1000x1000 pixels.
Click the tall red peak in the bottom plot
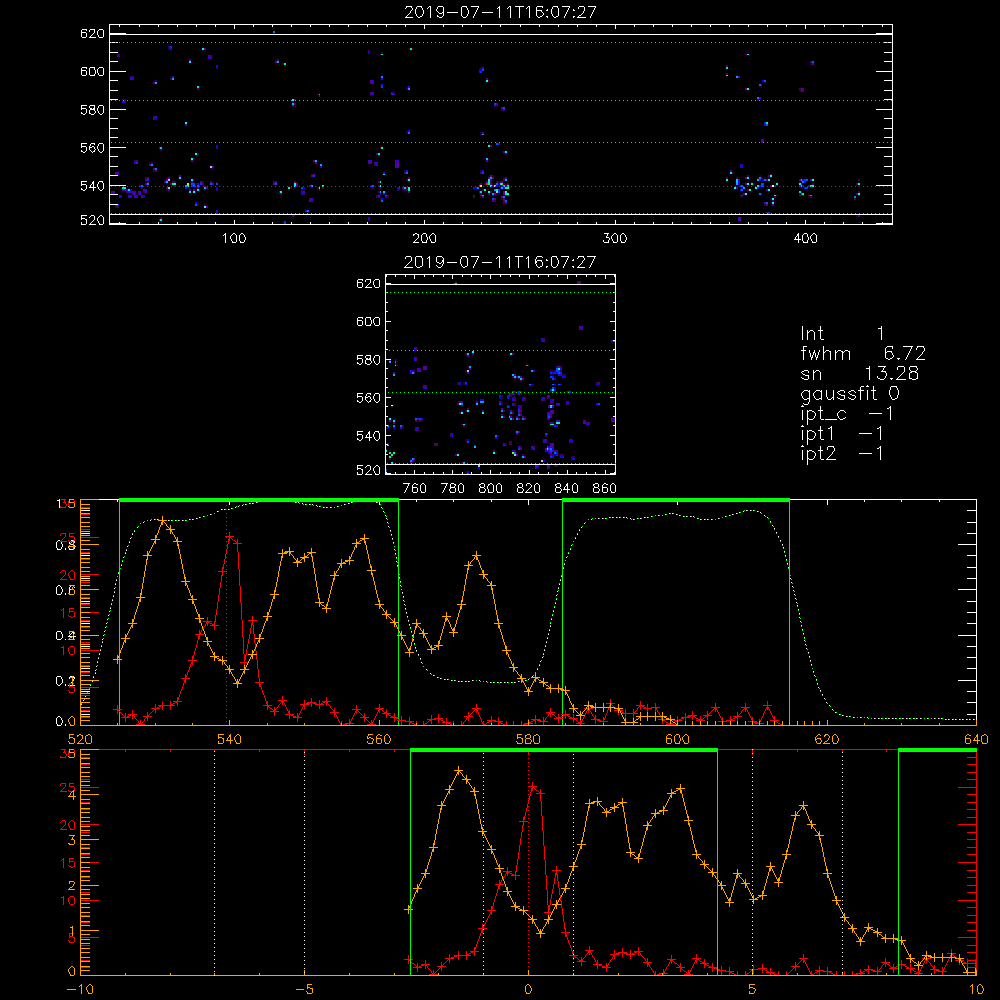click(x=533, y=788)
